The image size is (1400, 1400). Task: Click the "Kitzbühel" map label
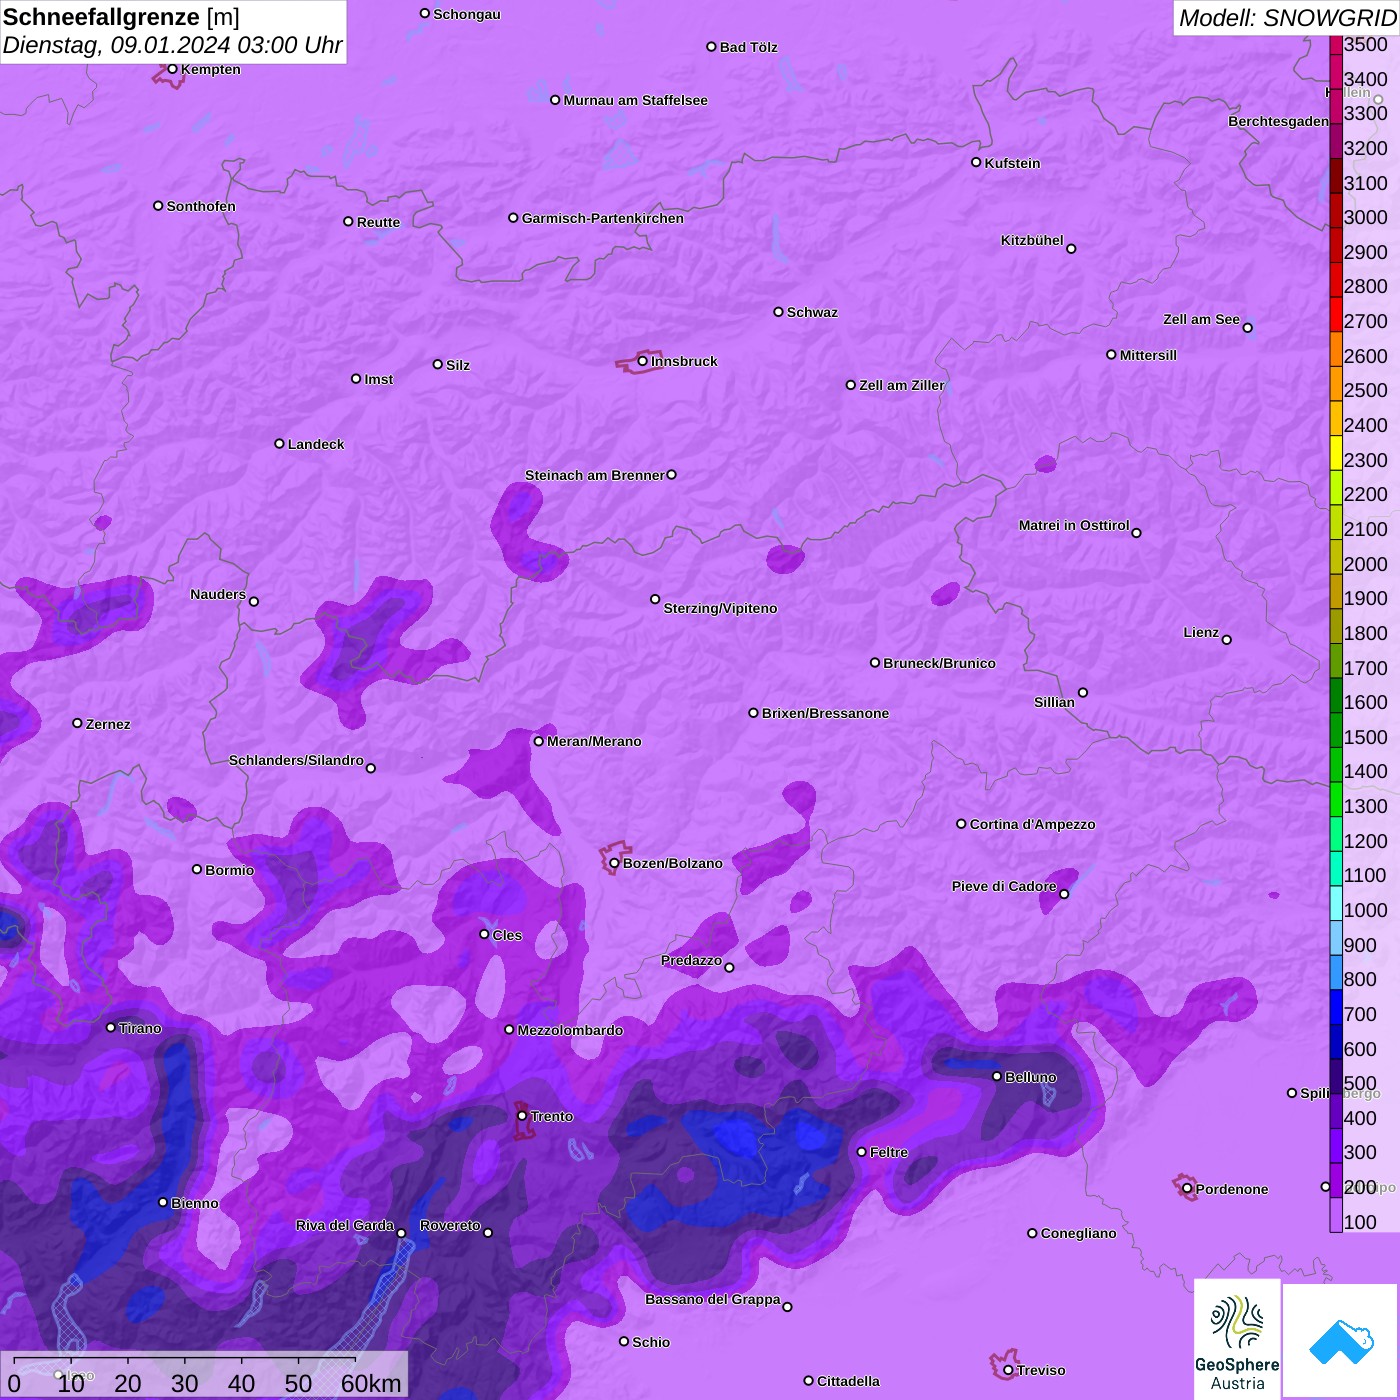[1032, 240]
